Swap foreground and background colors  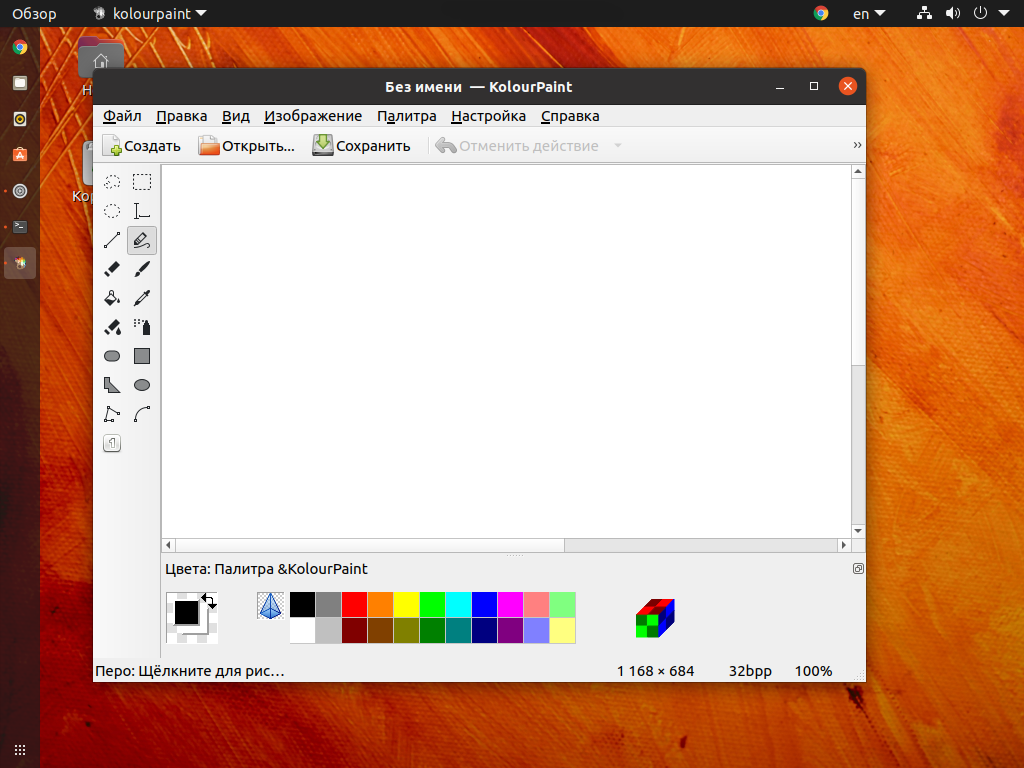tap(209, 601)
